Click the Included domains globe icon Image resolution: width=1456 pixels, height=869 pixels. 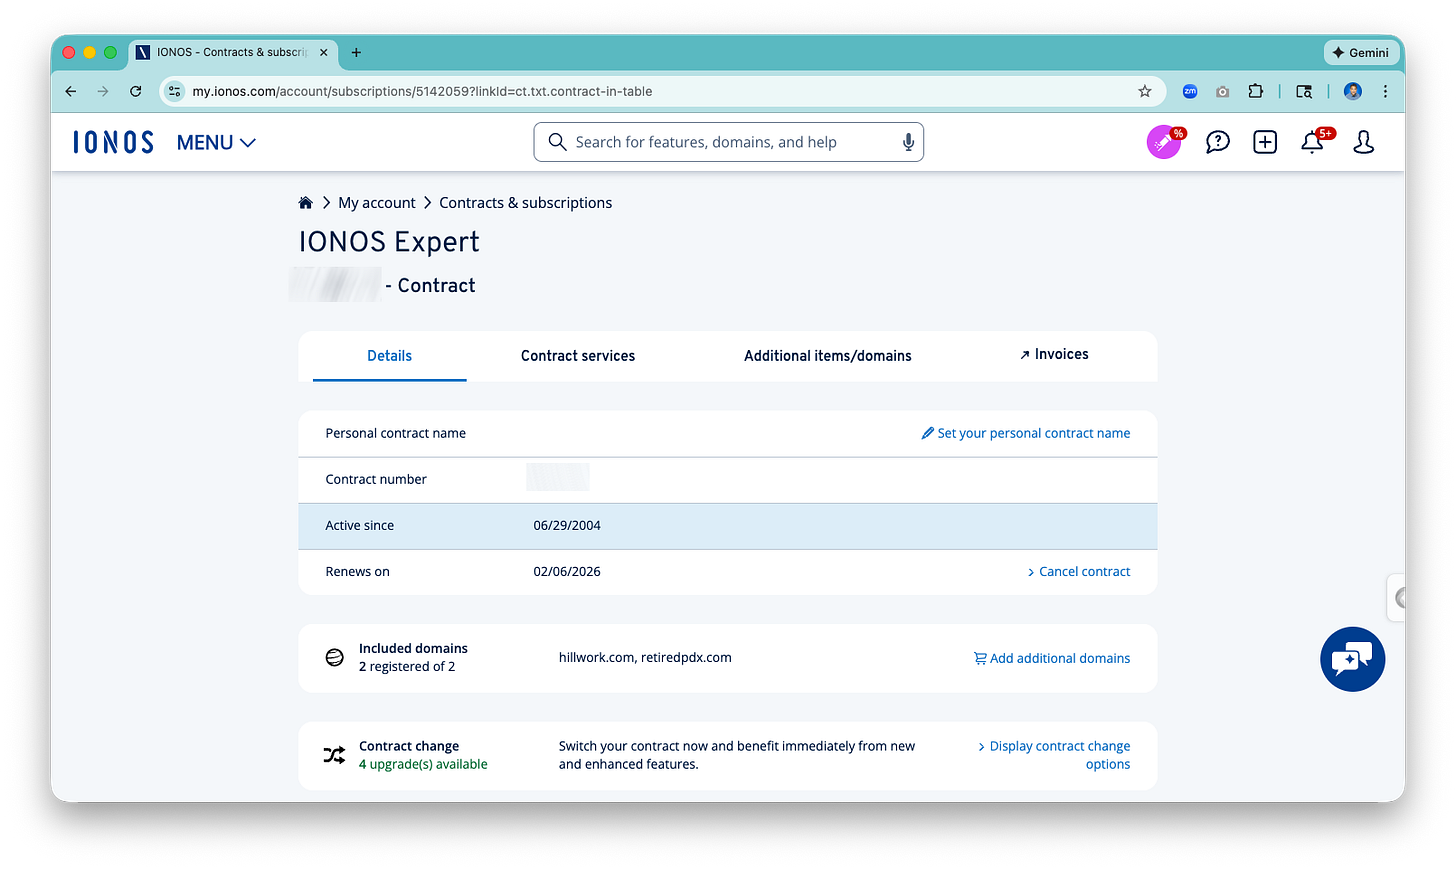pos(335,658)
